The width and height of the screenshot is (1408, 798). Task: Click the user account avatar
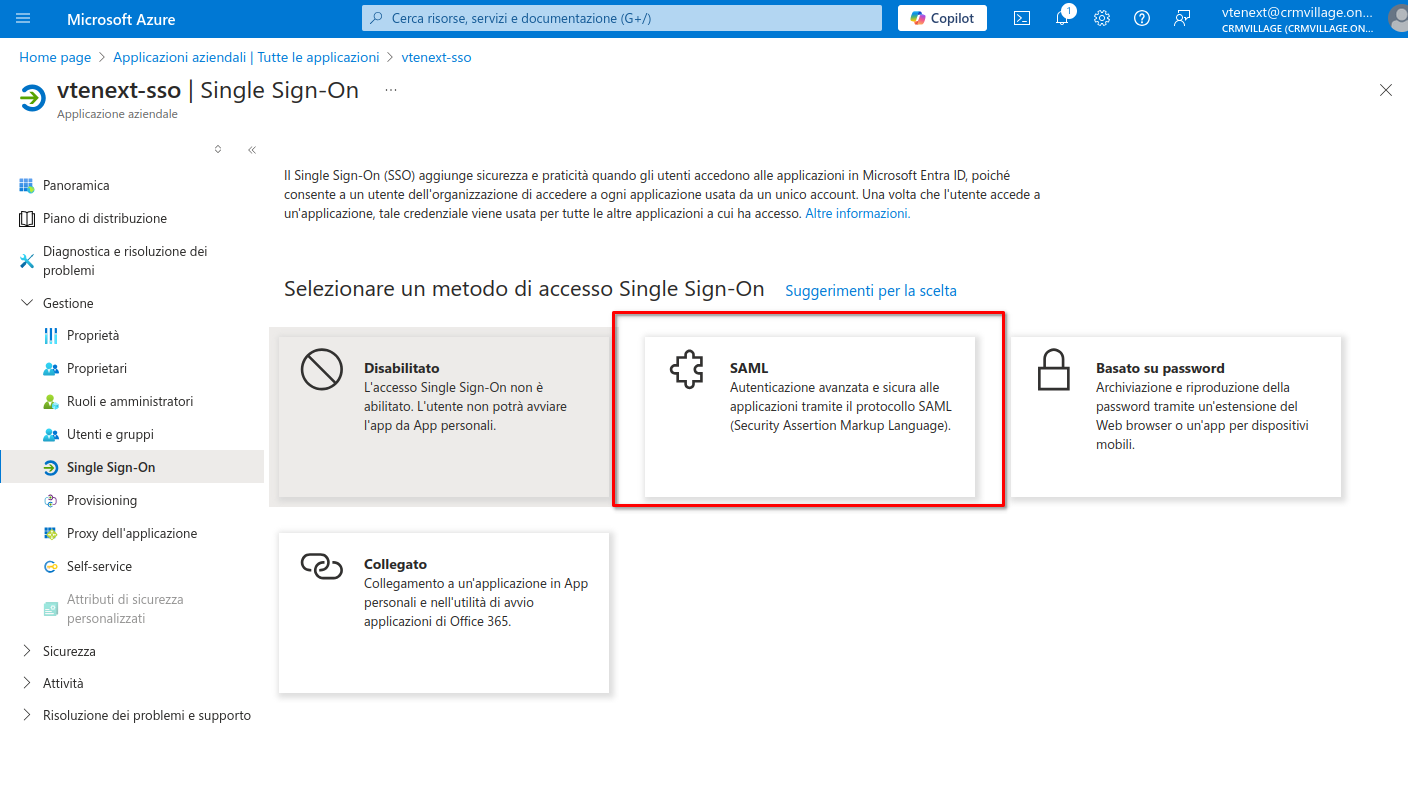1398,18
